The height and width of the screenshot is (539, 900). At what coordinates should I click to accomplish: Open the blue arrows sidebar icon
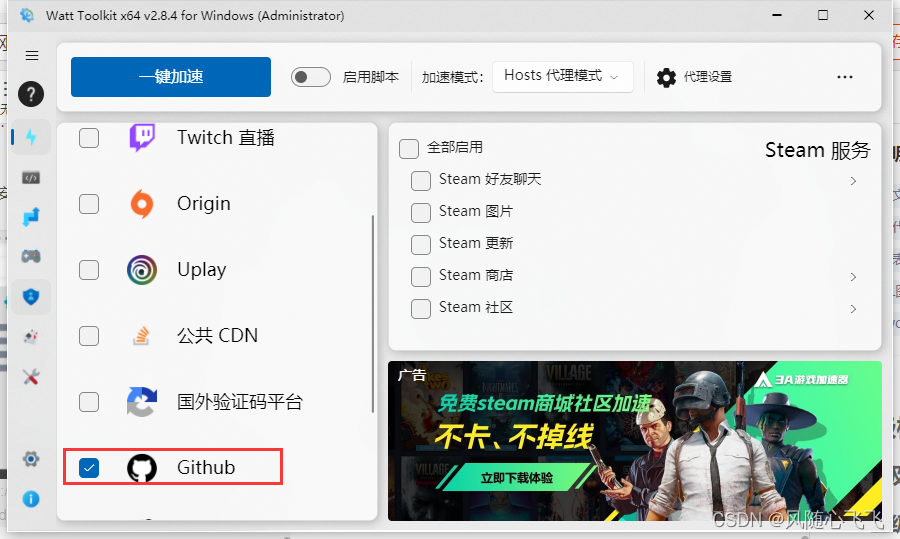(31, 216)
